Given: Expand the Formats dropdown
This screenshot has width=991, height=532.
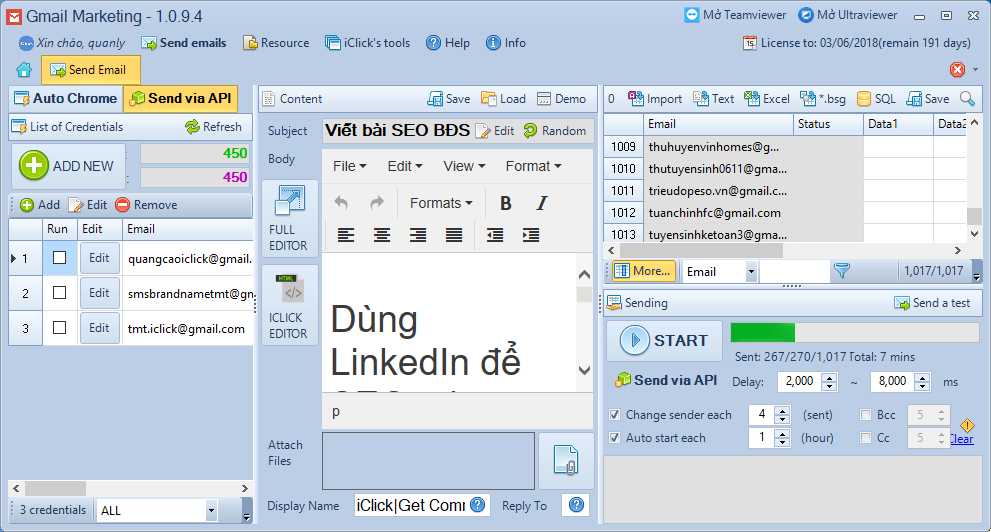Looking at the screenshot, I should [441, 203].
